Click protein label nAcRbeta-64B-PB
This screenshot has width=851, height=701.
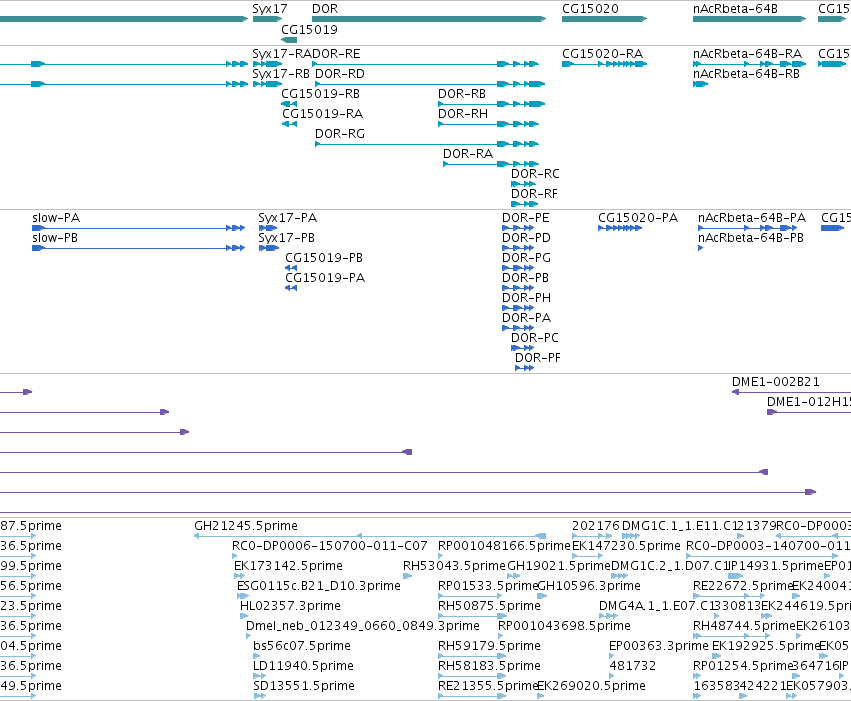pos(751,238)
